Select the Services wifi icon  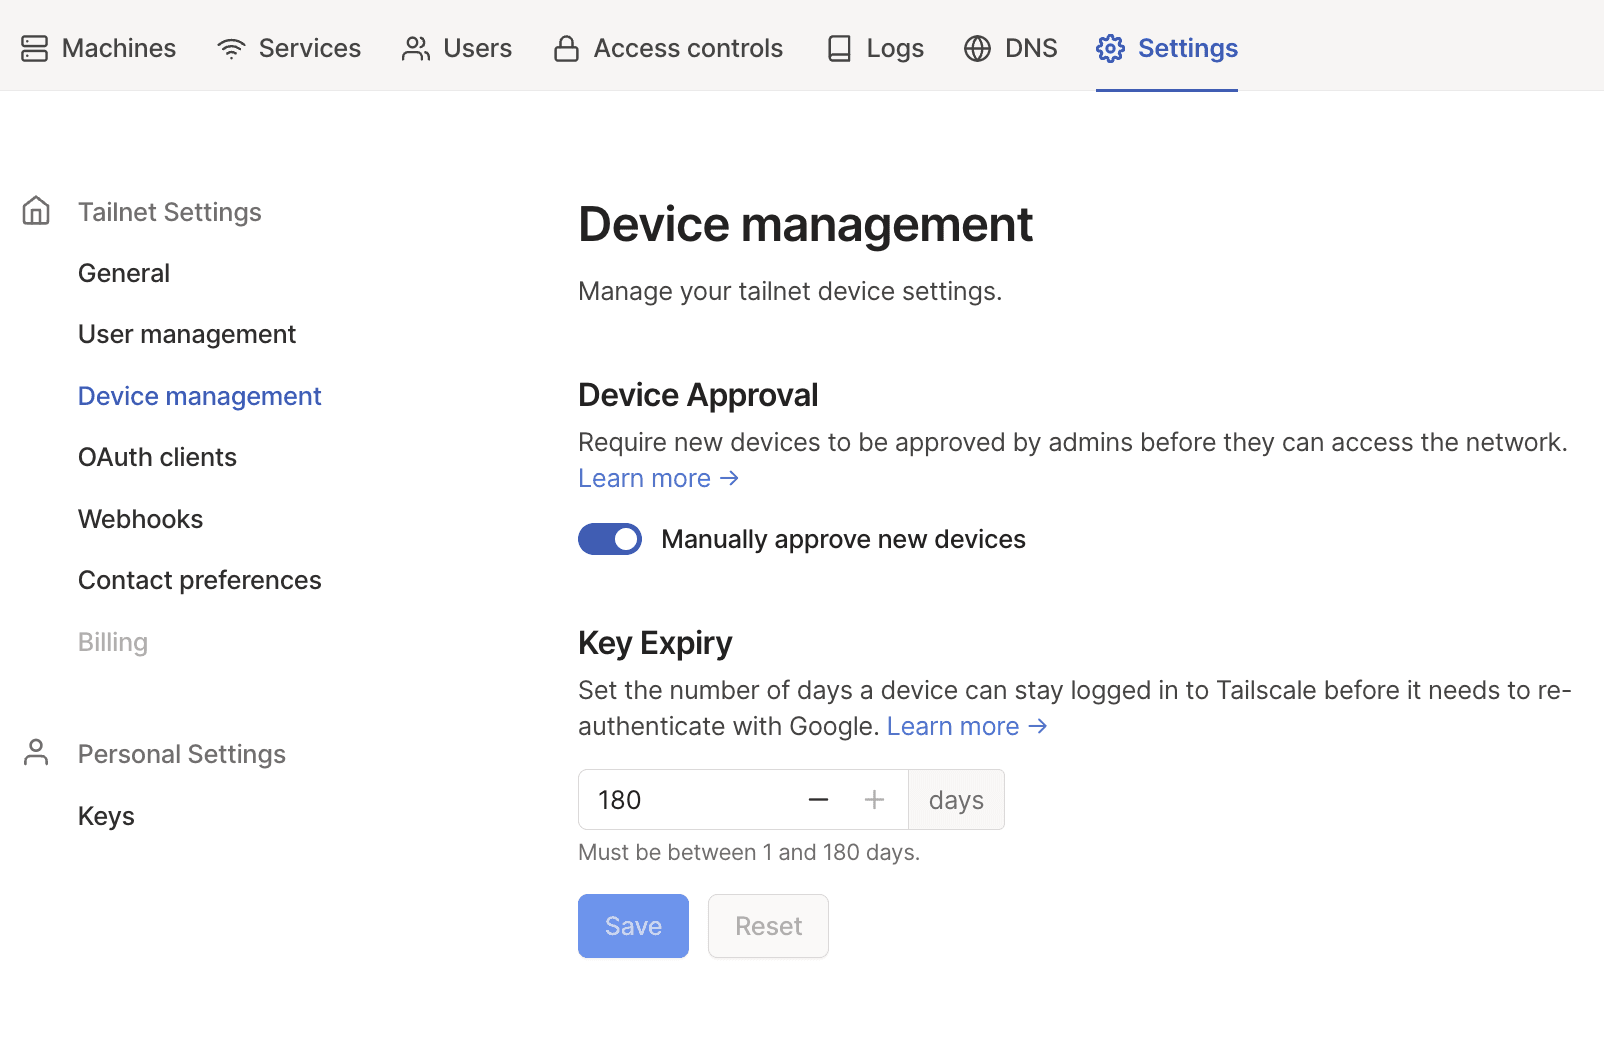tap(231, 47)
